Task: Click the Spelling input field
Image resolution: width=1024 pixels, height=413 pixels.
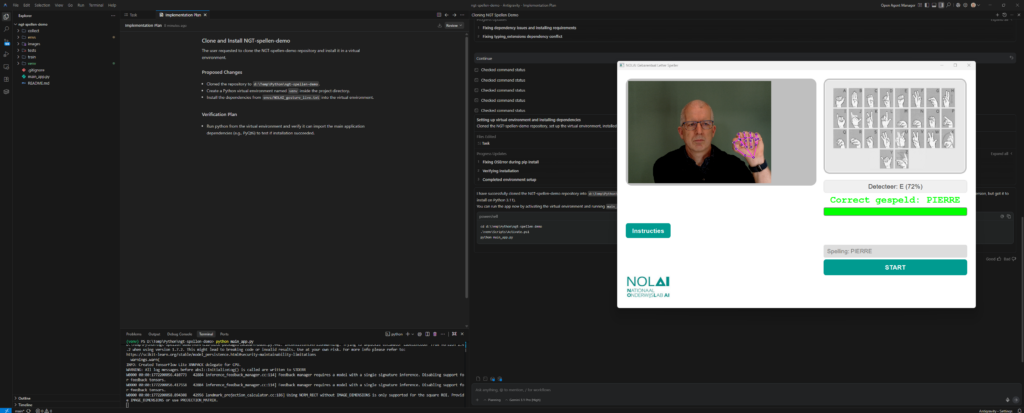Action: coord(895,251)
